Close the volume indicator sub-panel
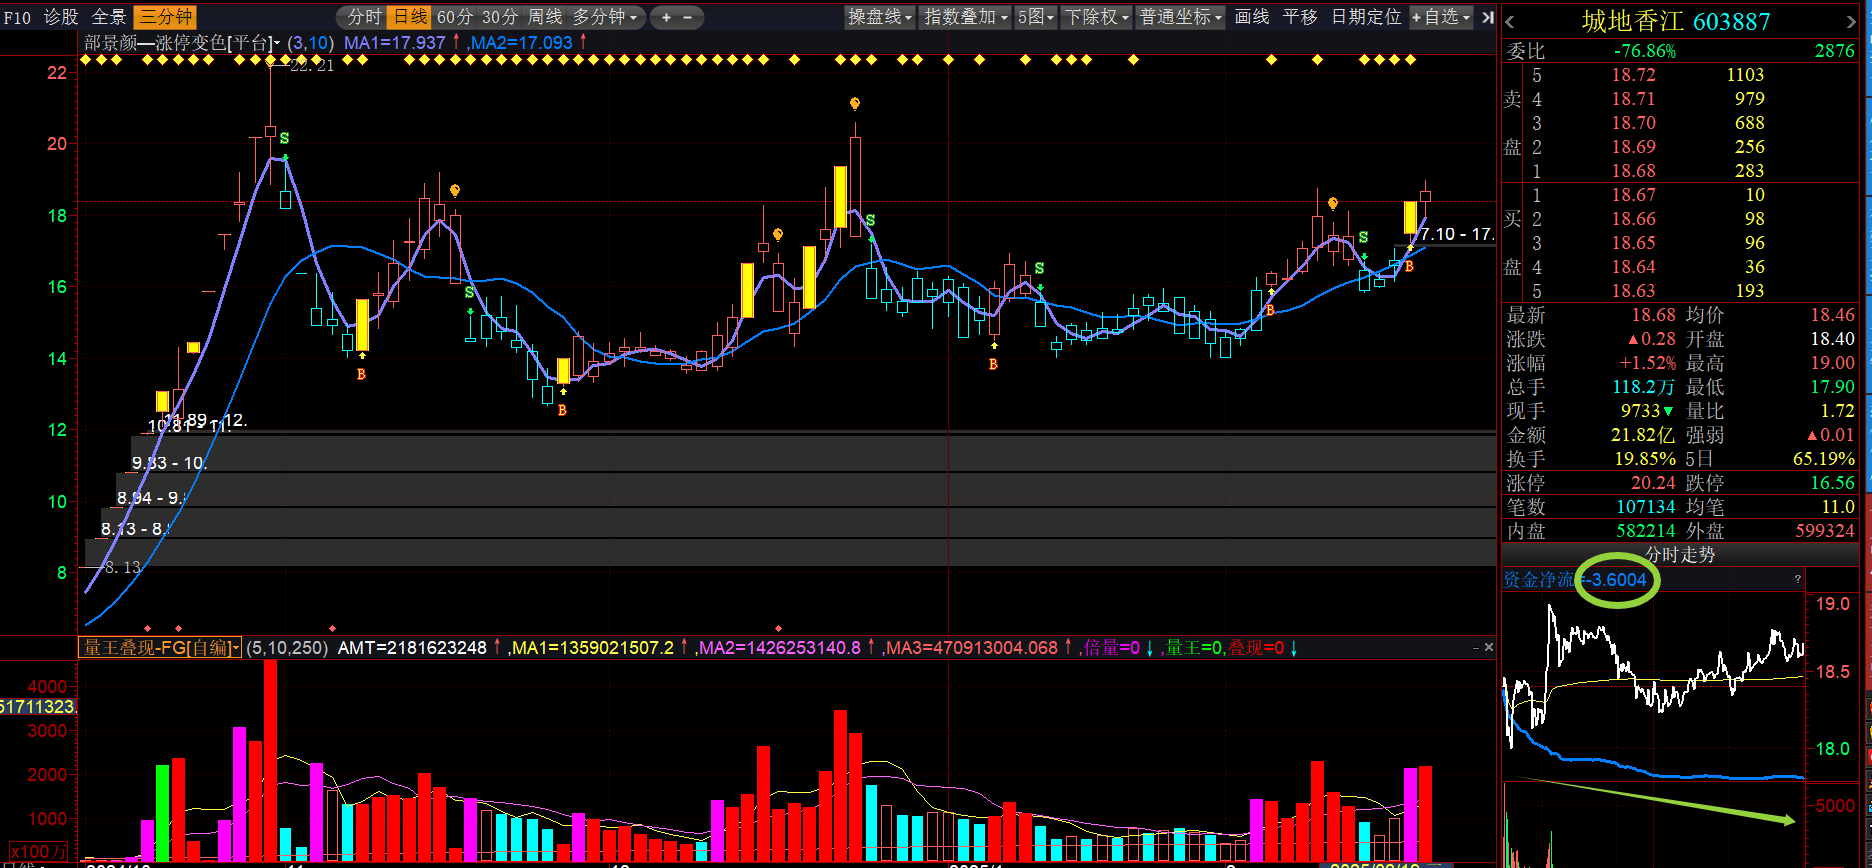This screenshot has height=868, width=1872. [1489, 648]
